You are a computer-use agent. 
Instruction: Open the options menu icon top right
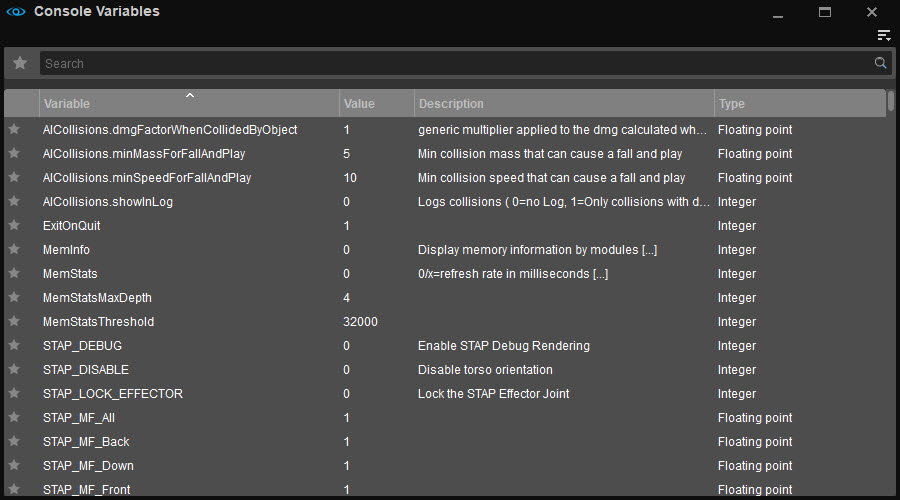pyautogui.click(x=884, y=36)
